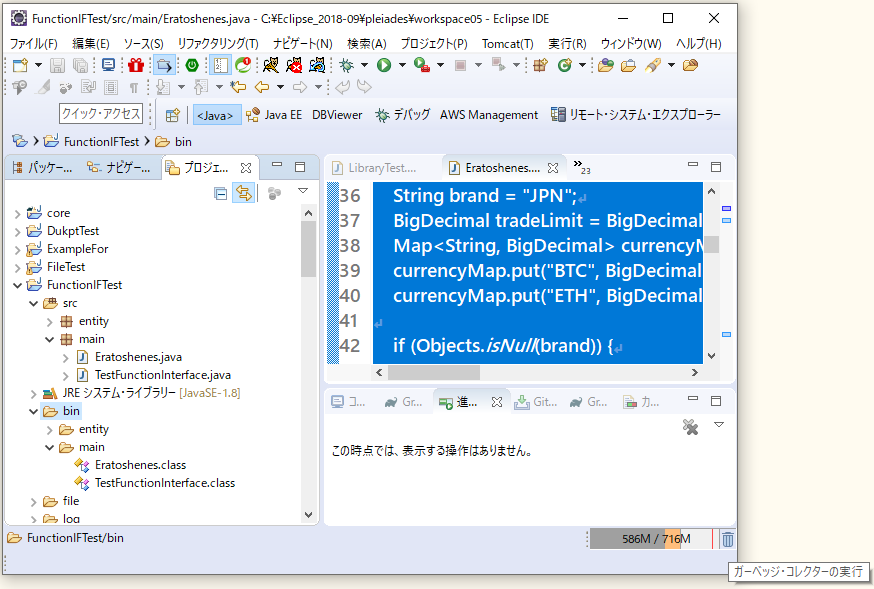Switch to the Java EE perspective
Screen dimensions: 874x589
[x=274, y=115]
